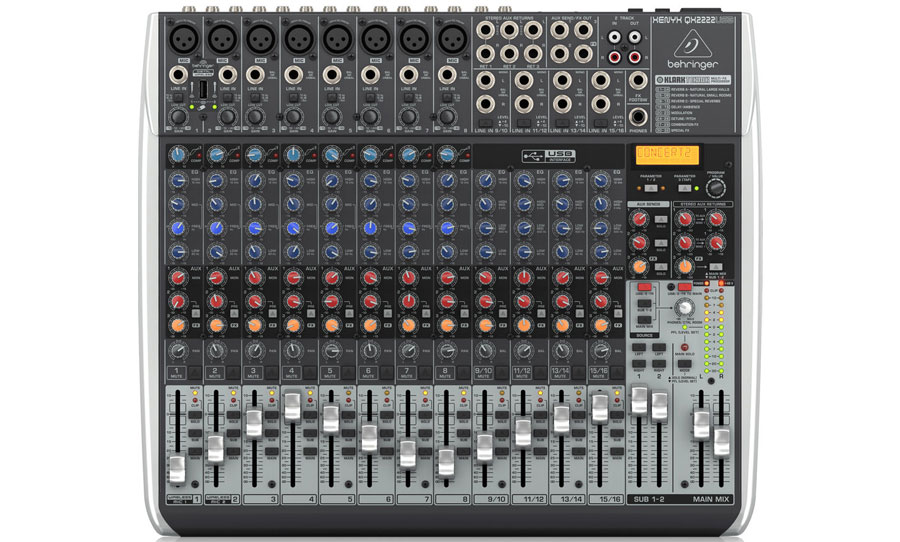Click the channel 1 fader handle

click(x=177, y=468)
